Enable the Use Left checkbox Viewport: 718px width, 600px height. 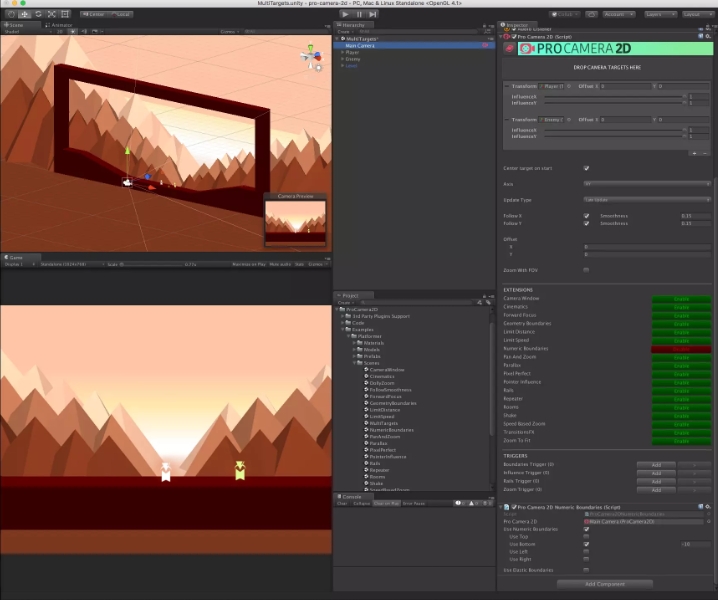(x=586, y=551)
